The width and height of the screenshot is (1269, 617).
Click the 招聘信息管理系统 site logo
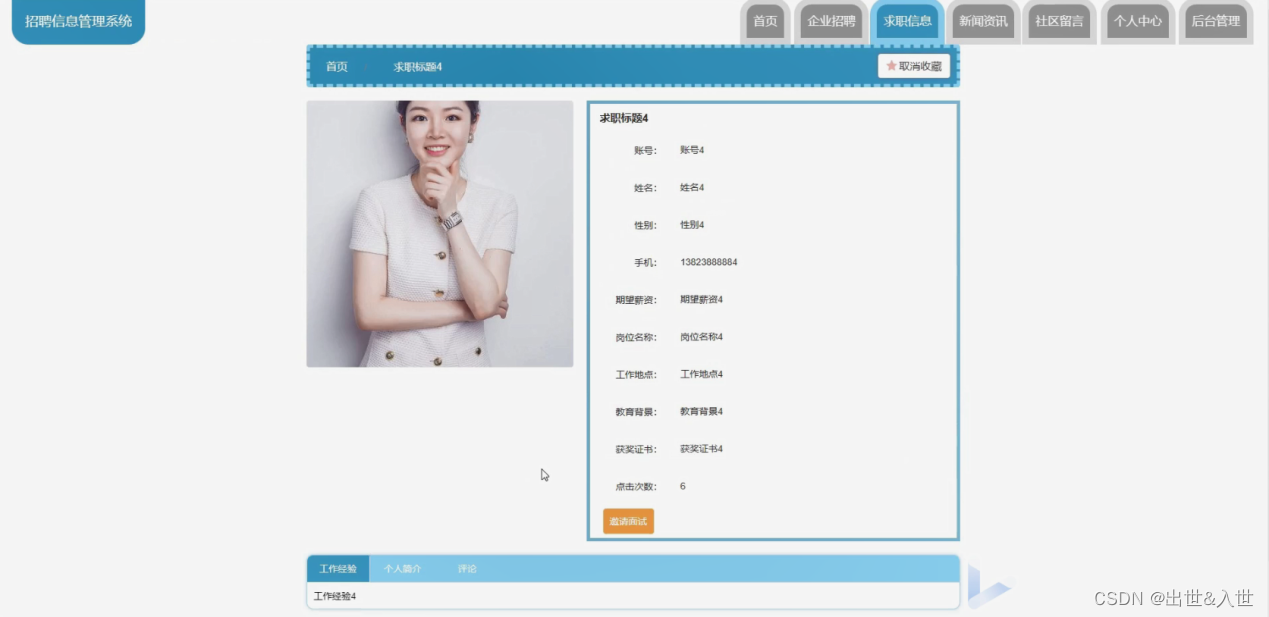coord(78,21)
